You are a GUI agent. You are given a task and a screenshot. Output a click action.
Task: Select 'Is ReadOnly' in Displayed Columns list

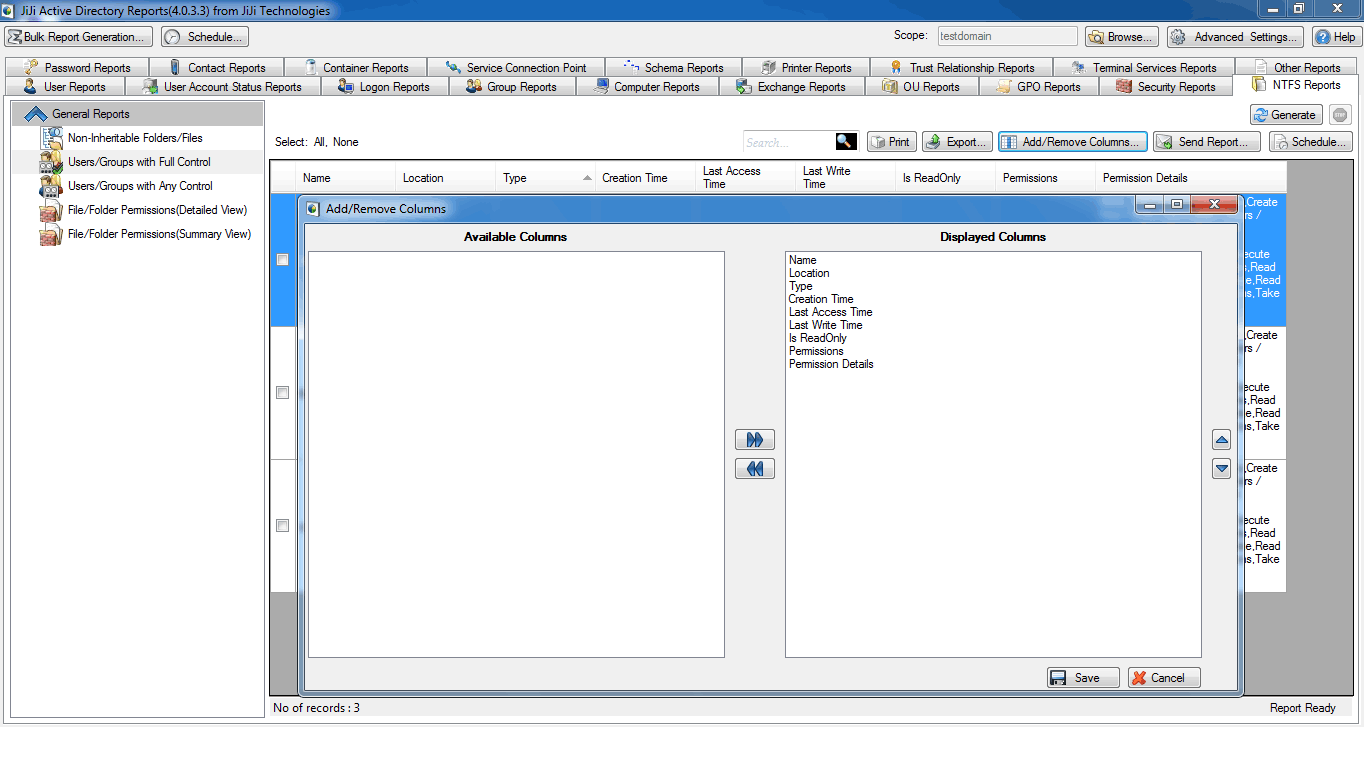tap(818, 338)
